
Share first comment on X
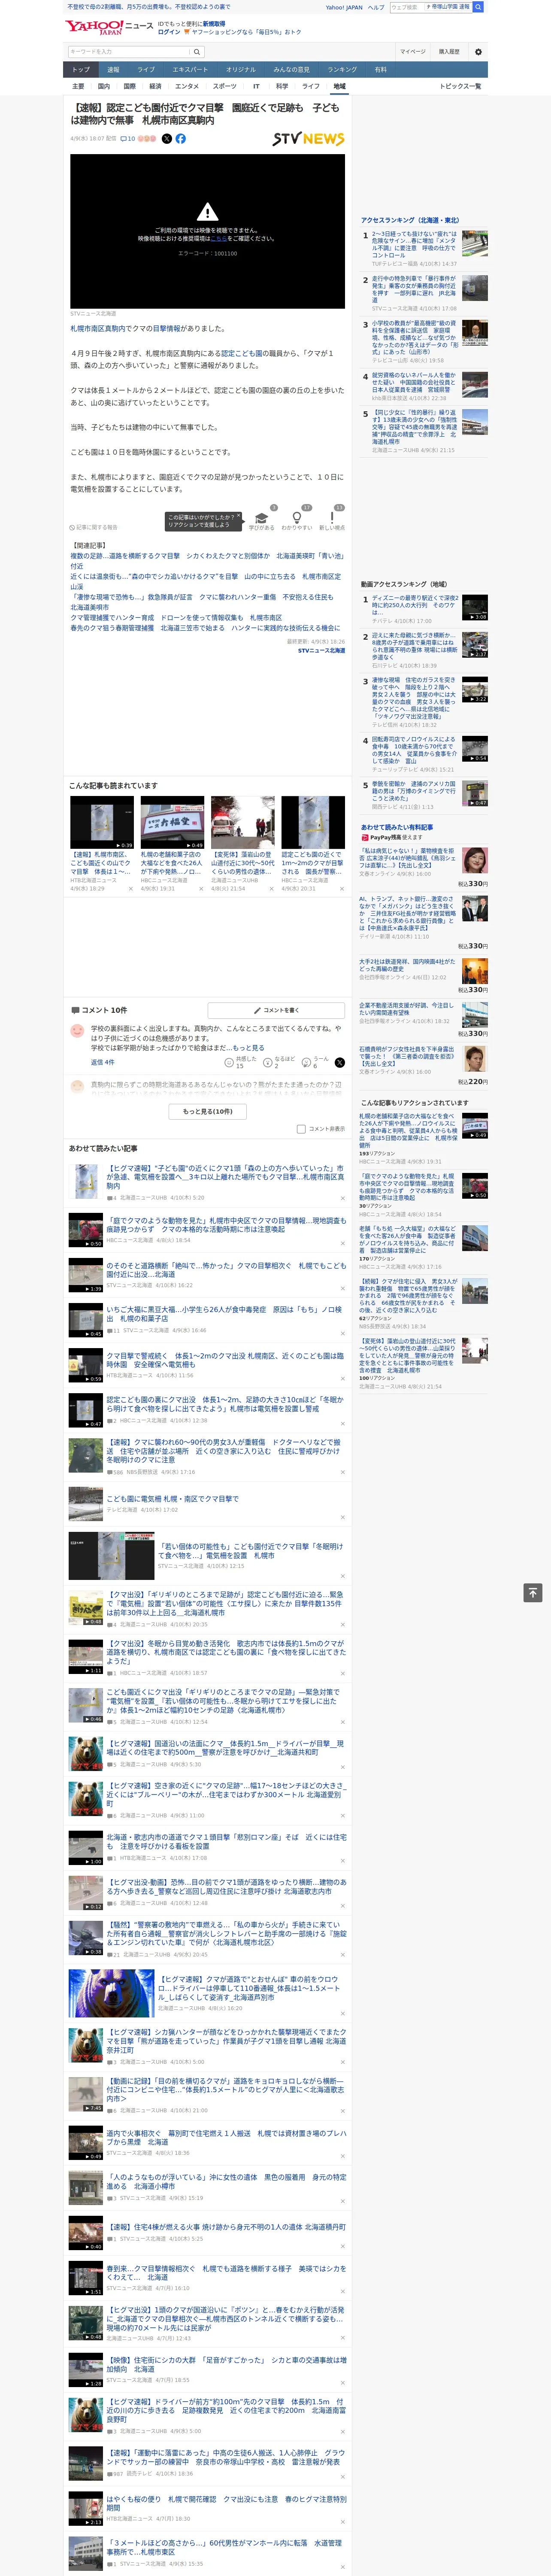coord(340,1062)
